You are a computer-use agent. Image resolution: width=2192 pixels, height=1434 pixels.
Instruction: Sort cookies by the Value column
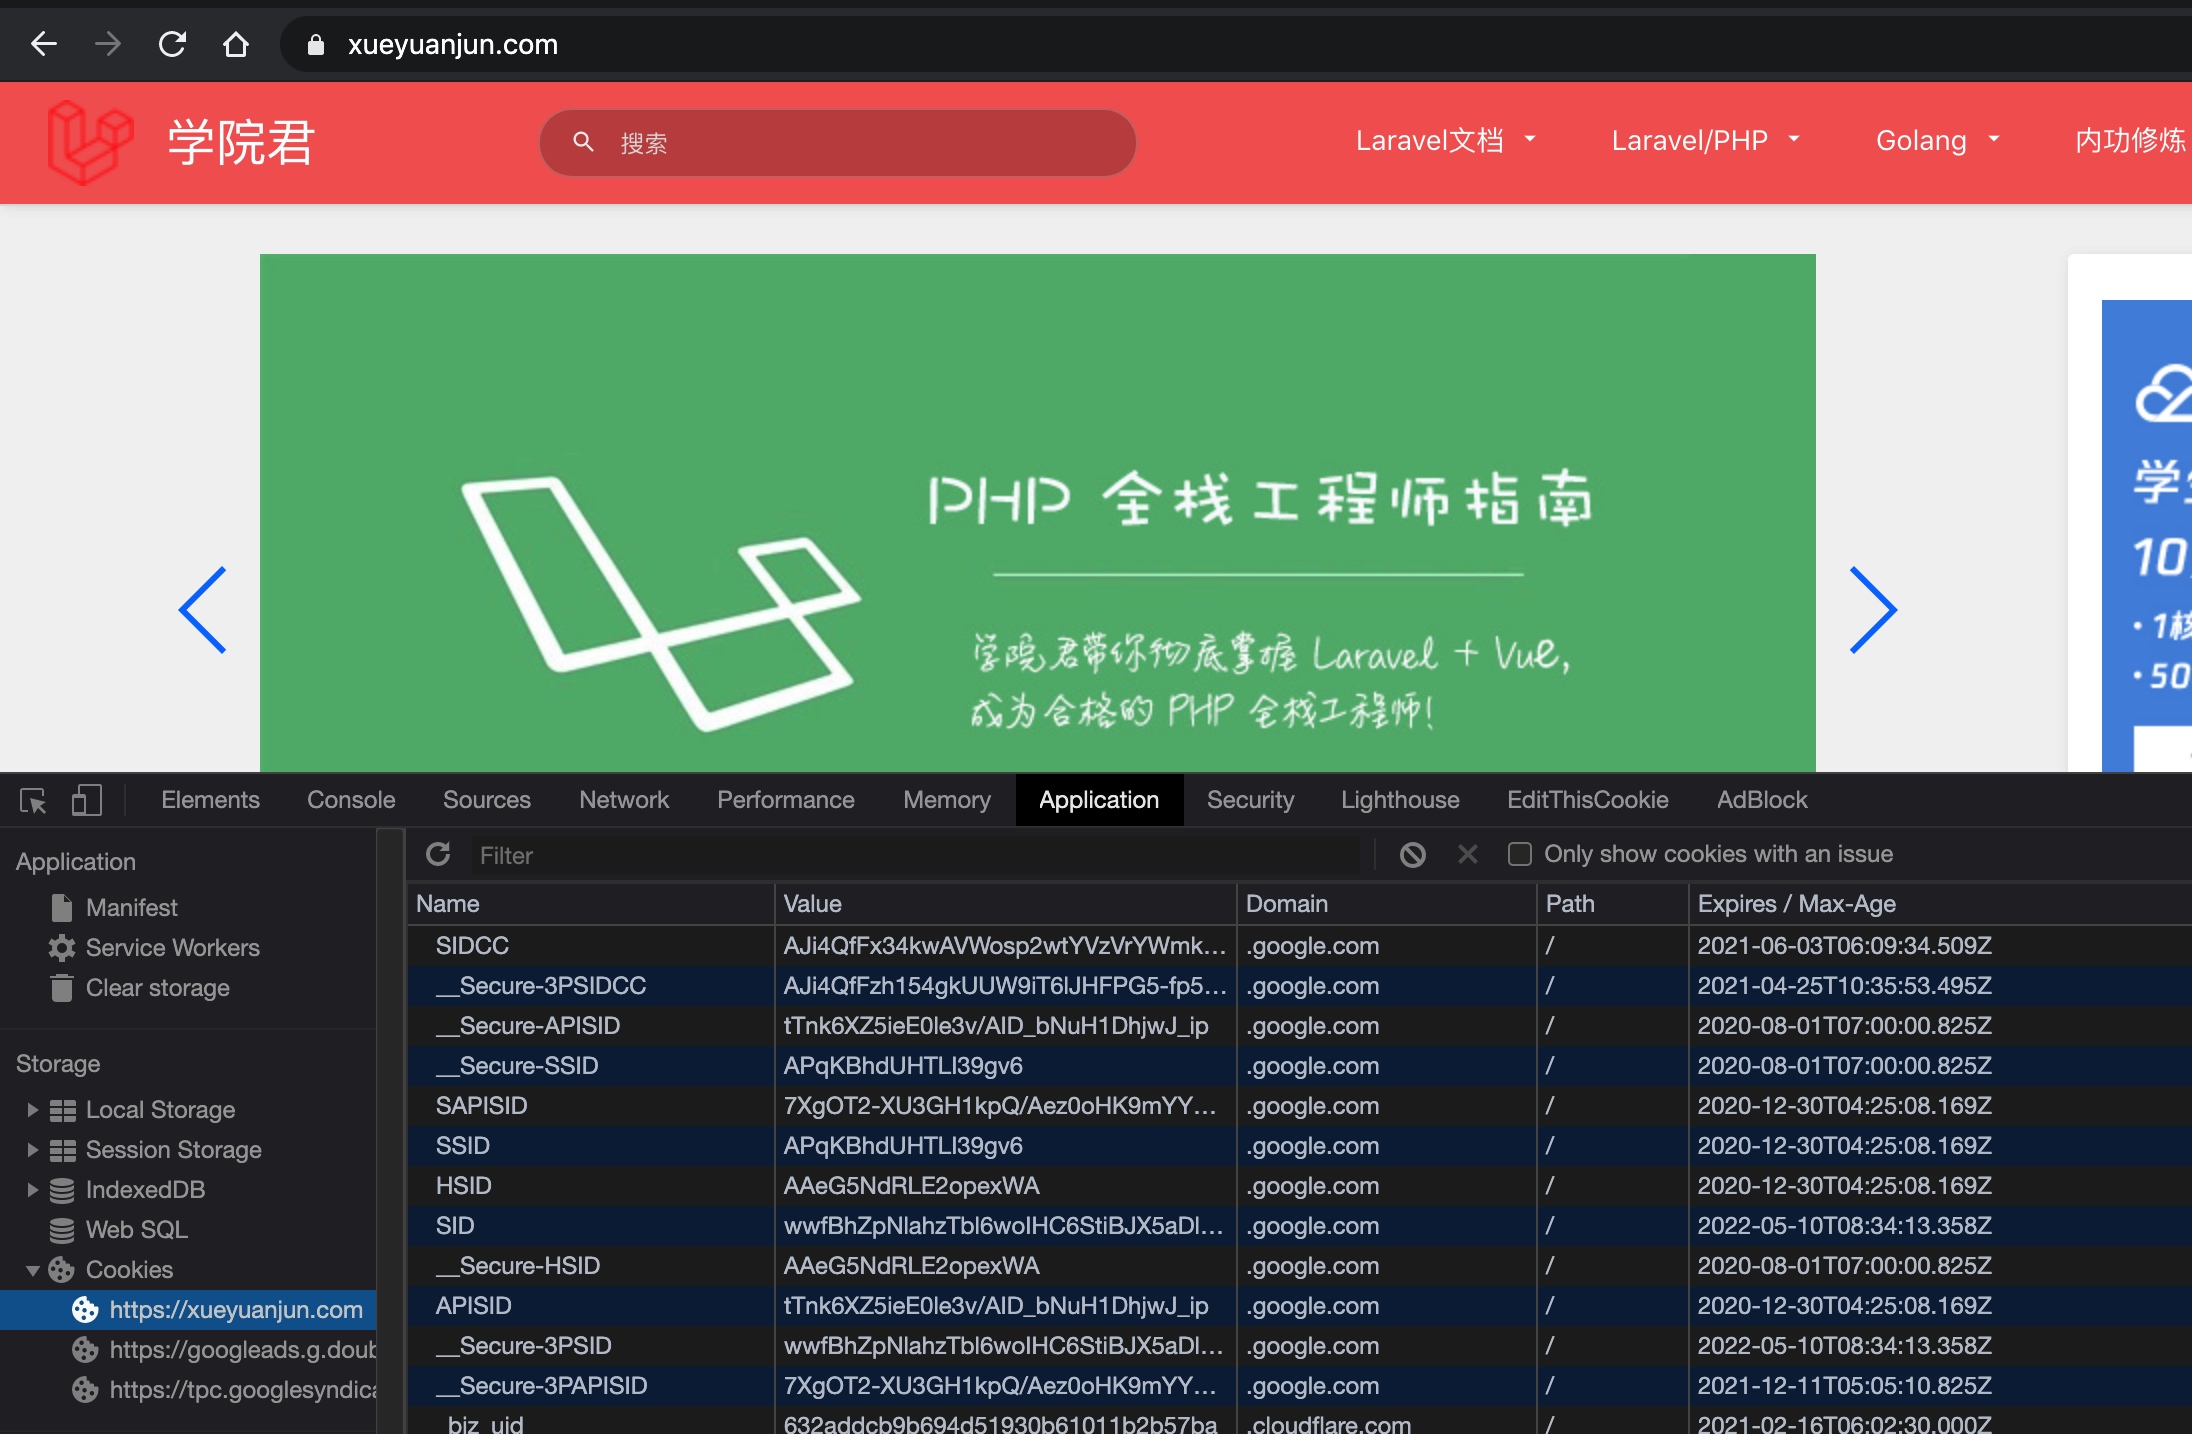(1006, 904)
